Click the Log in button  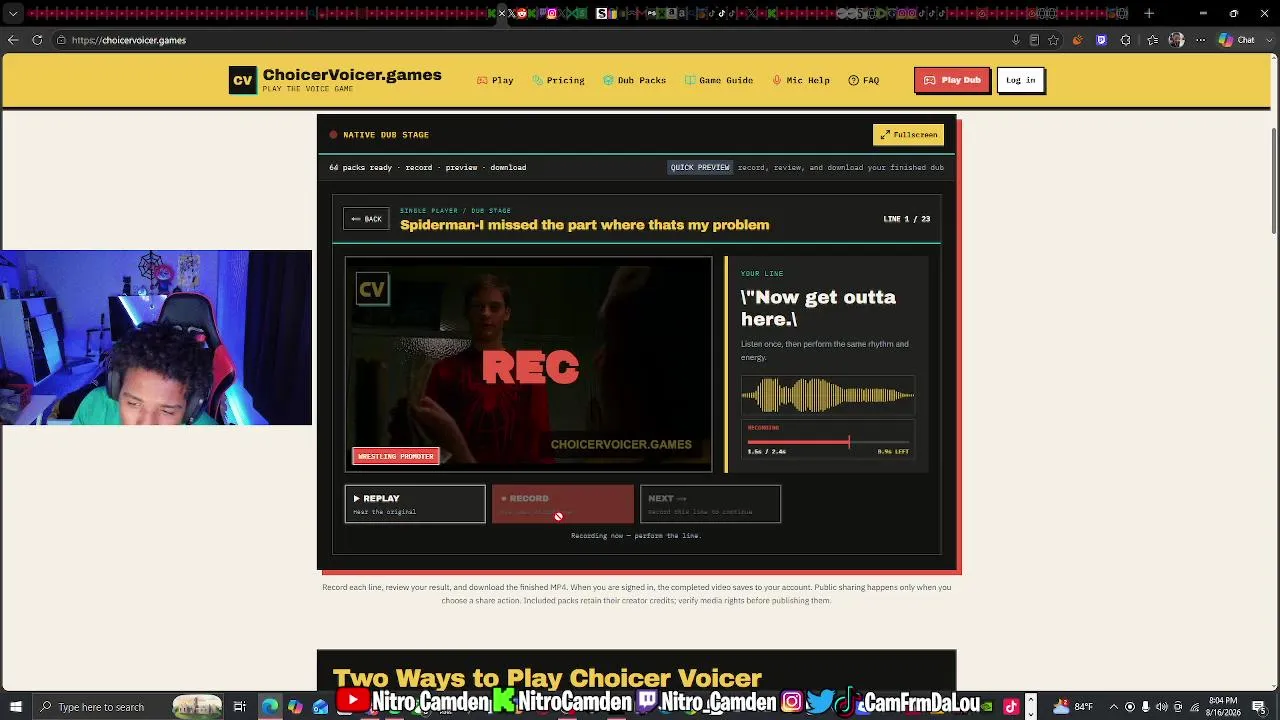click(x=1021, y=80)
